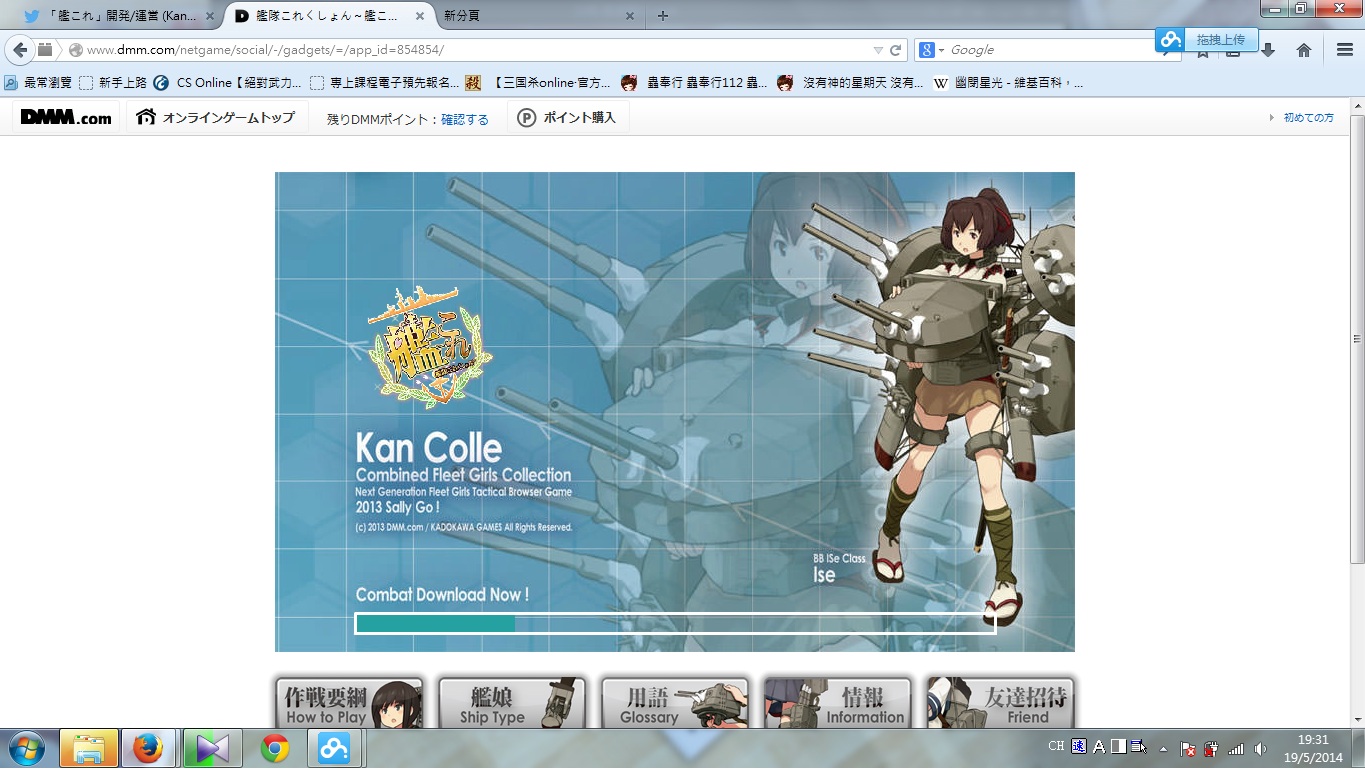This screenshot has height=772, width=1365.
Task: Show hidden tray icons arrow
Action: click(x=1162, y=748)
